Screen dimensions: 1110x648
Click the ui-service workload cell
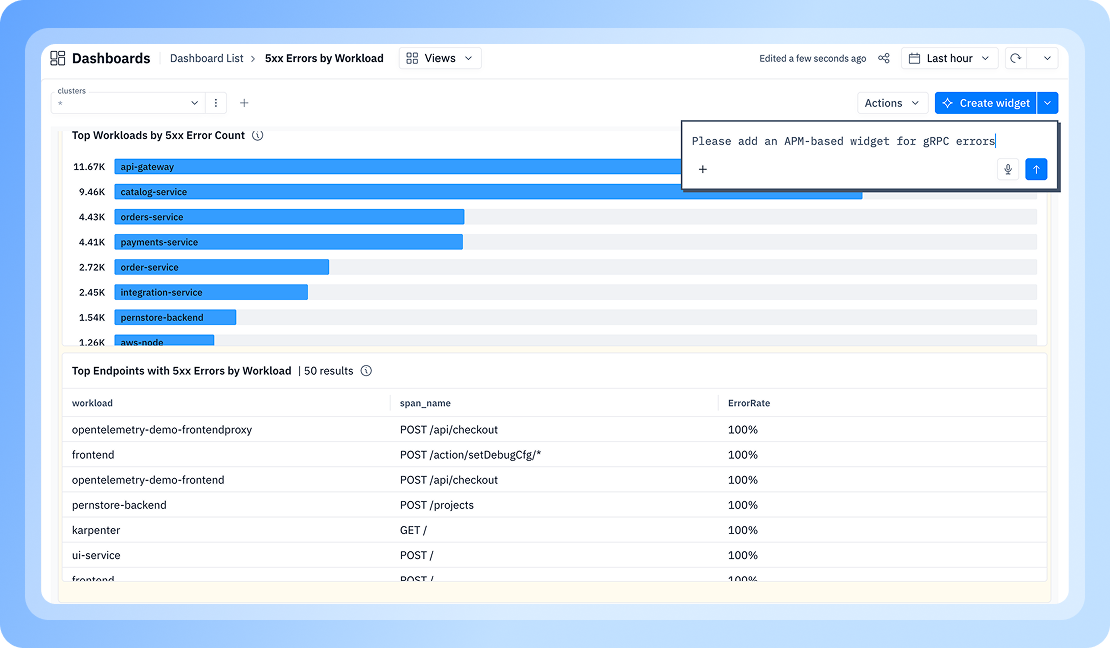tap(96, 555)
